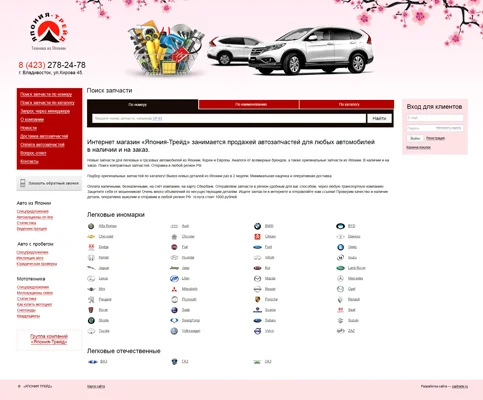
Task: Click the Porsche crest logo
Action: pyautogui.click(x=257, y=299)
